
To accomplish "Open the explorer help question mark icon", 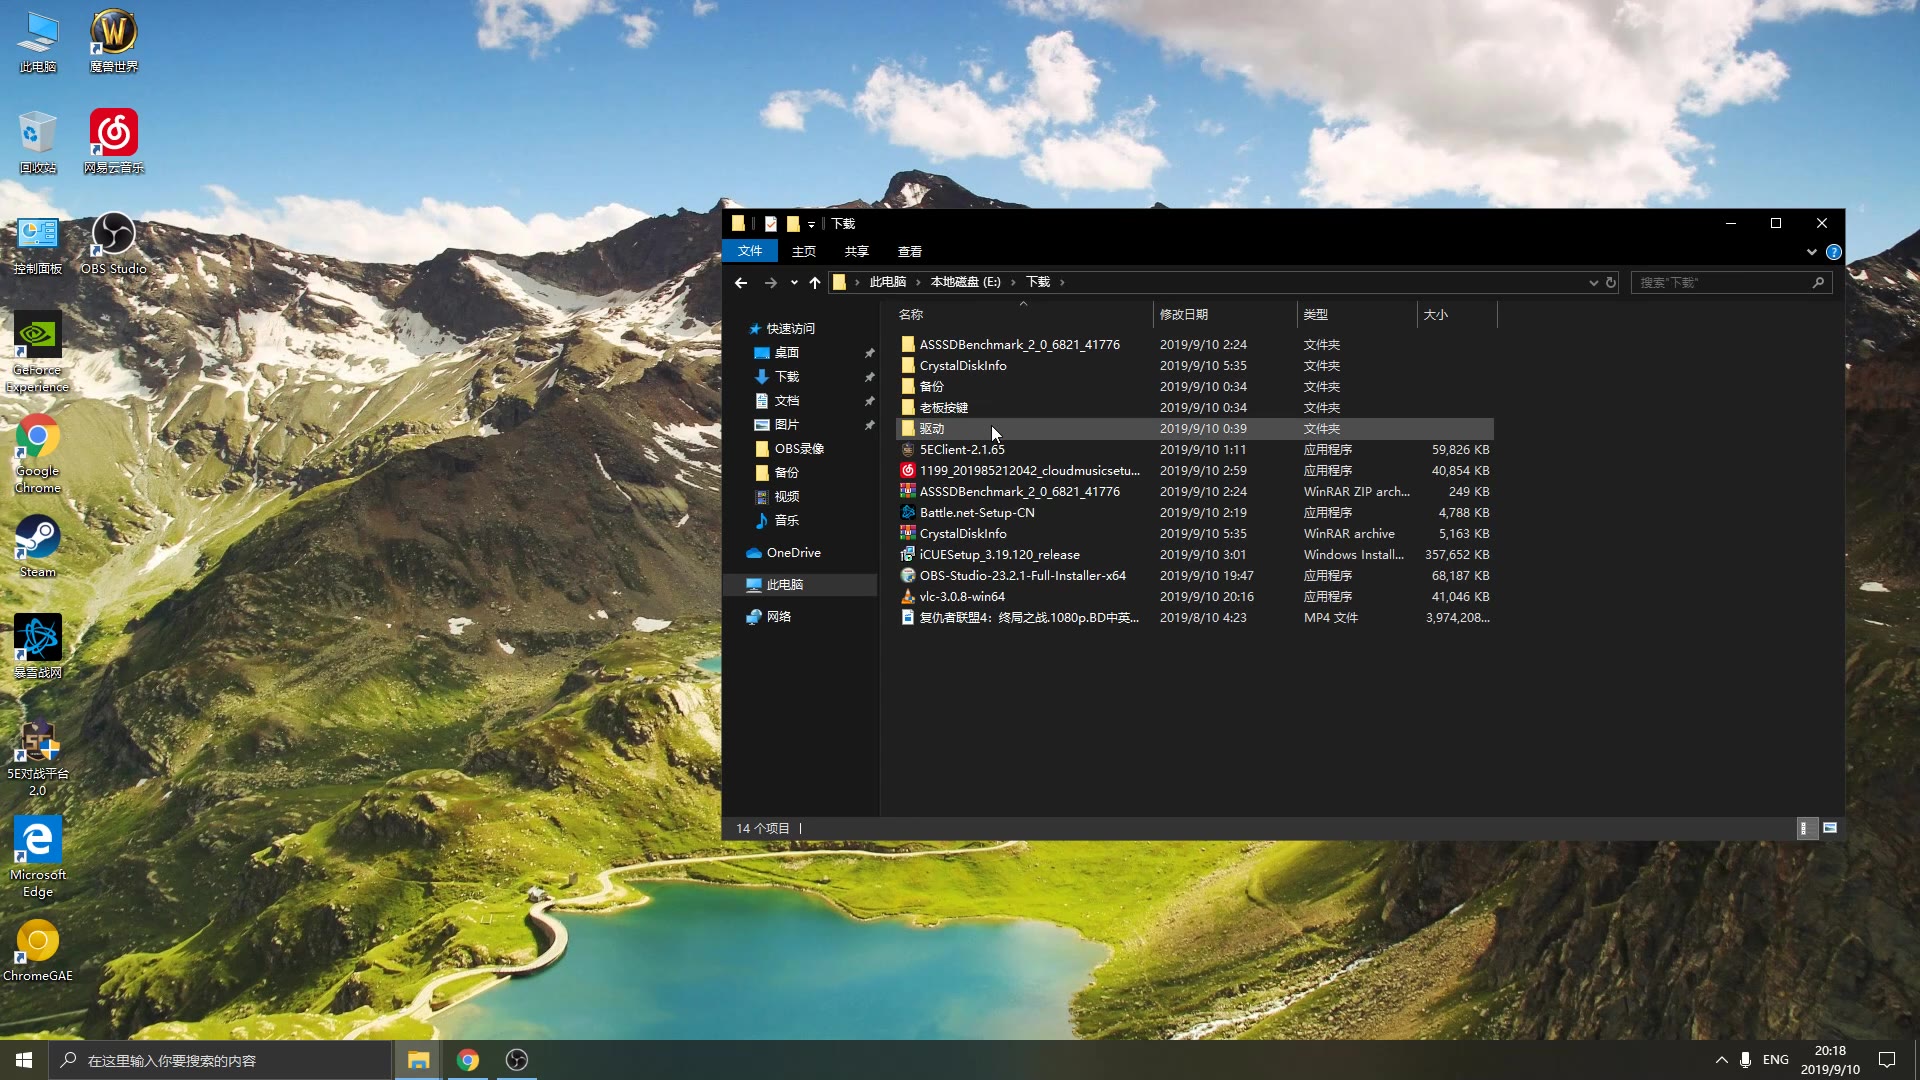I will pyautogui.click(x=1833, y=252).
